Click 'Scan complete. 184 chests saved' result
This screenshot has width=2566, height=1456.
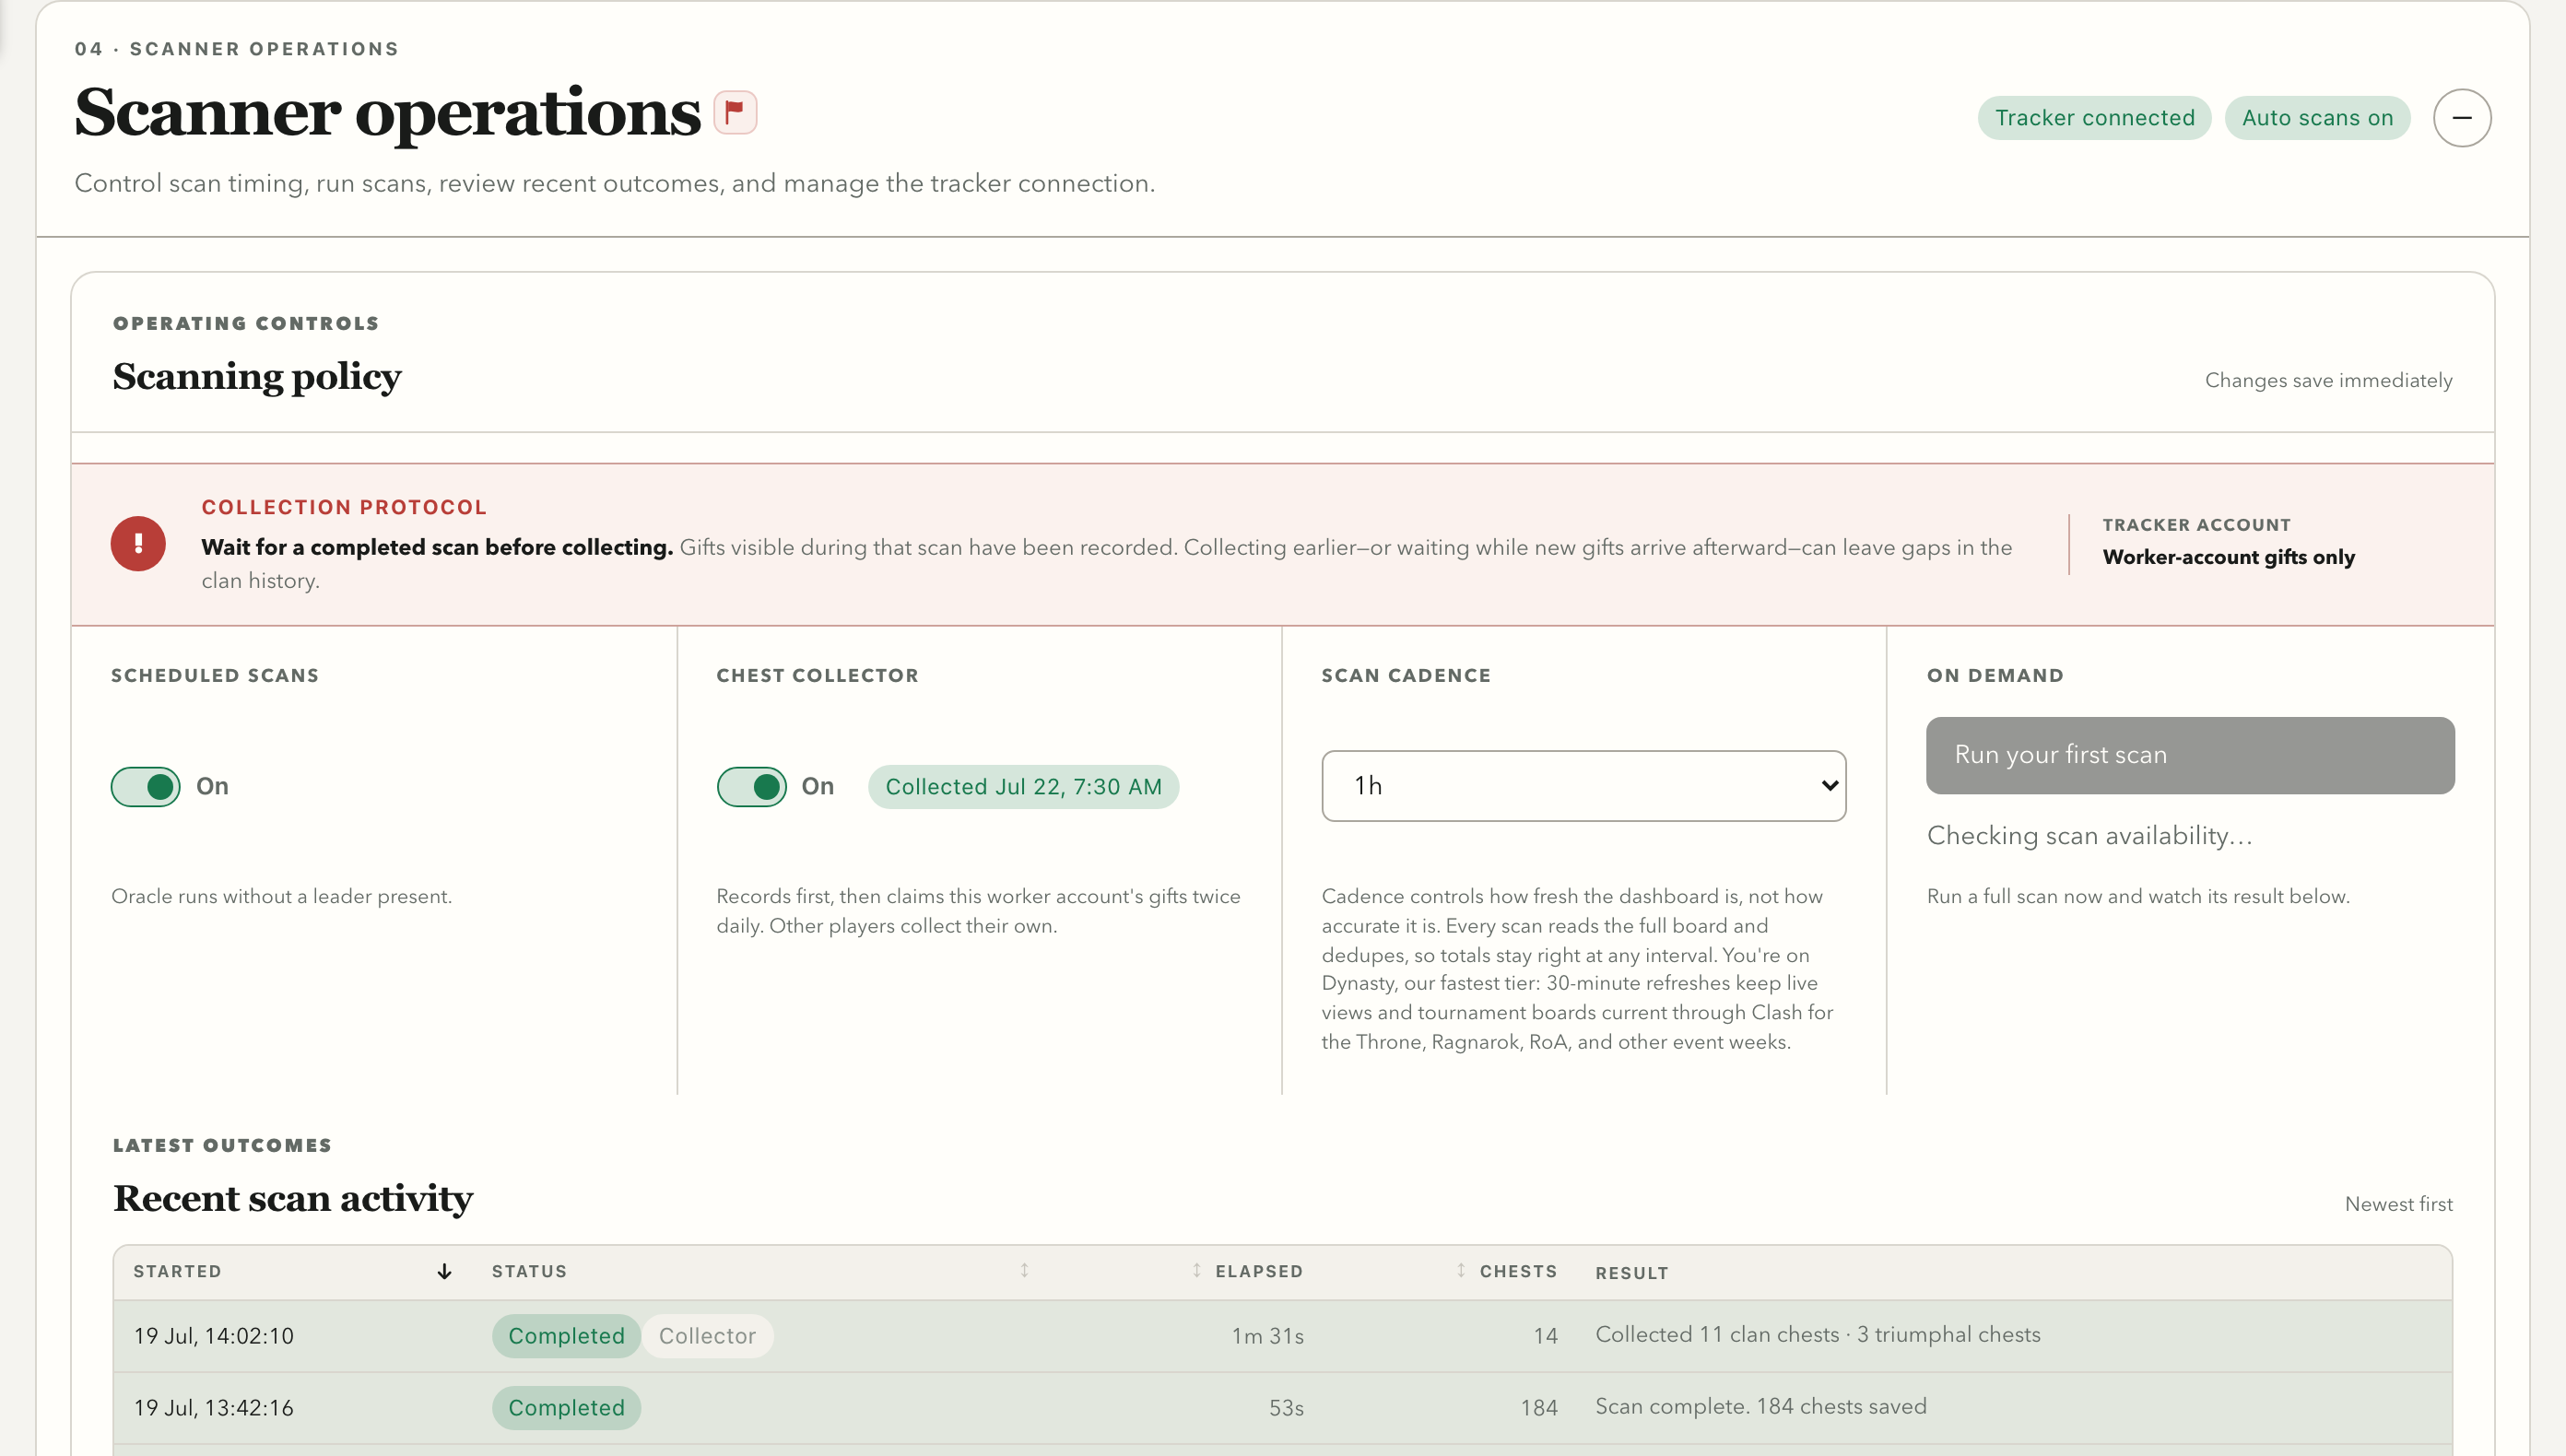(1760, 1407)
